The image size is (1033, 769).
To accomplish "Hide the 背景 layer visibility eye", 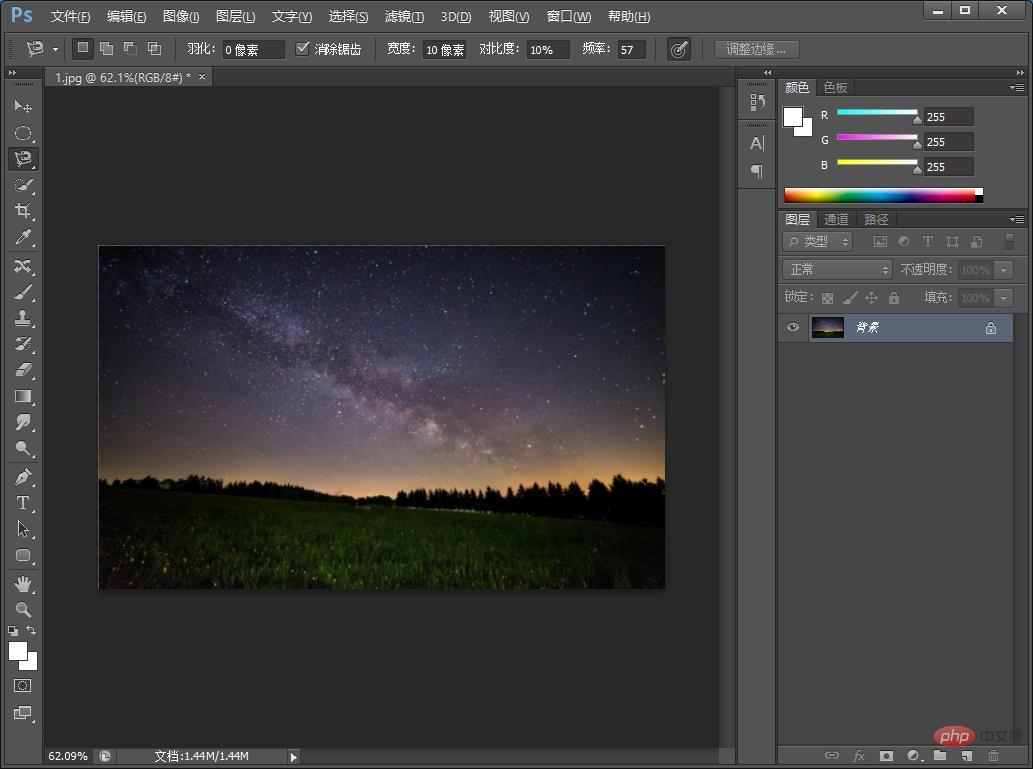I will [x=793, y=327].
